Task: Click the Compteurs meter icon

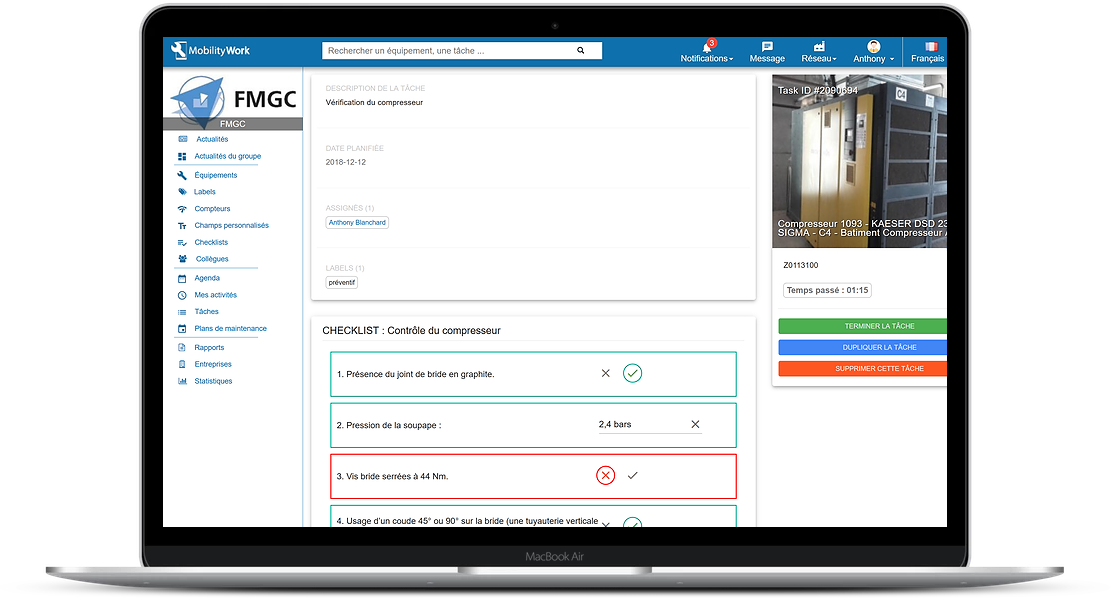Action: (x=182, y=208)
